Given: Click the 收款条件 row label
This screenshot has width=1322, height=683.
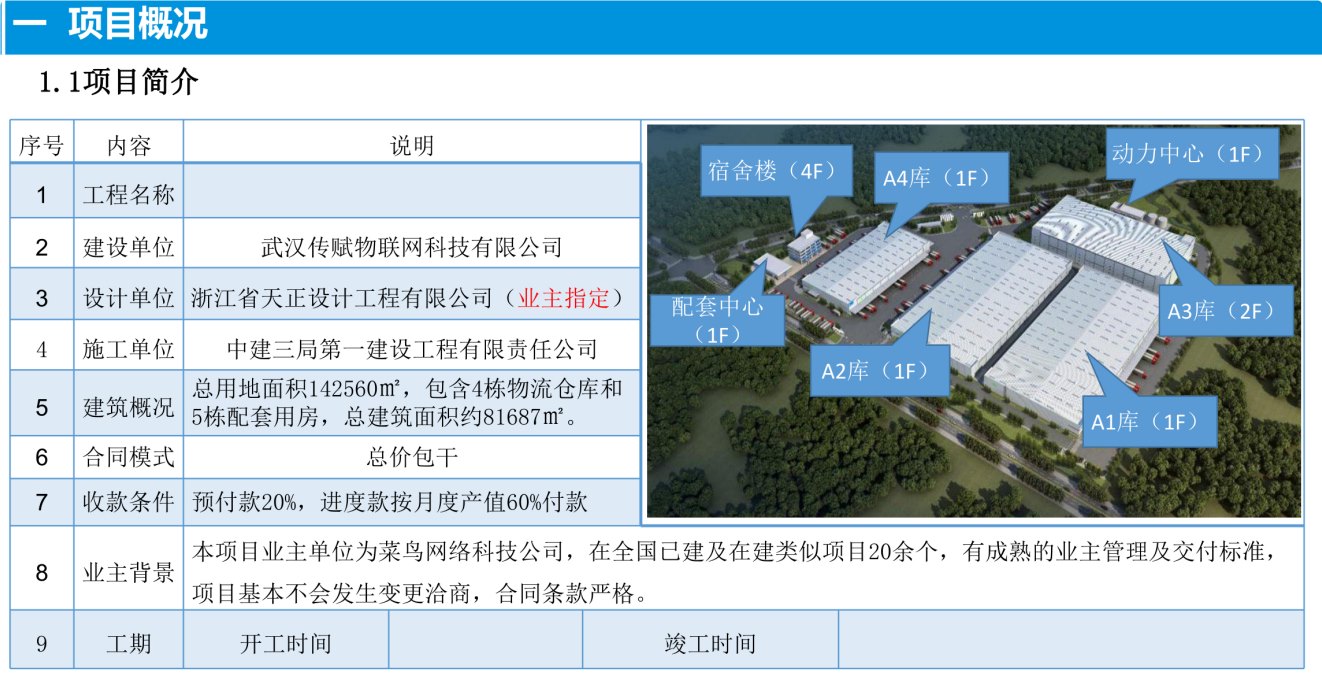Looking at the screenshot, I should click(128, 502).
